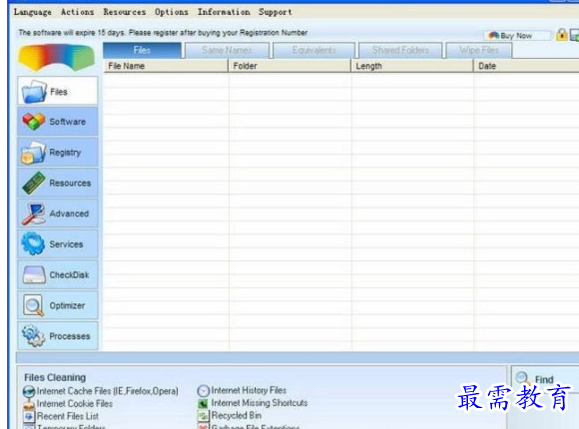Switch to the Shared Folders tab
This screenshot has height=429, width=579.
401,50
